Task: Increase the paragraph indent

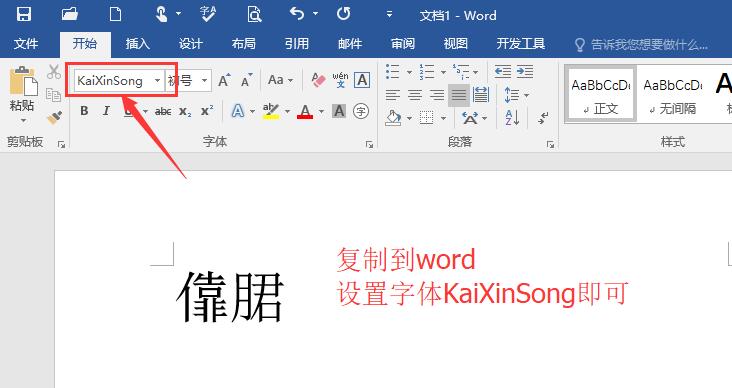Action: 525,71
